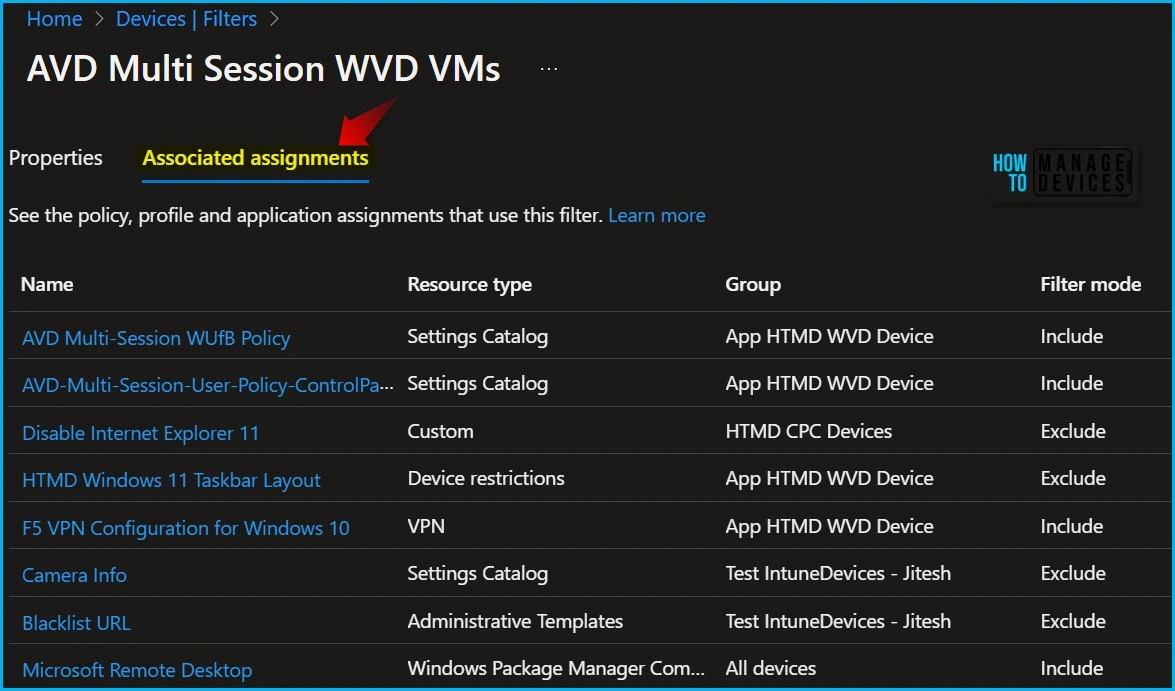Sort by the Name column header
The width and height of the screenshot is (1175, 691).
click(47, 284)
